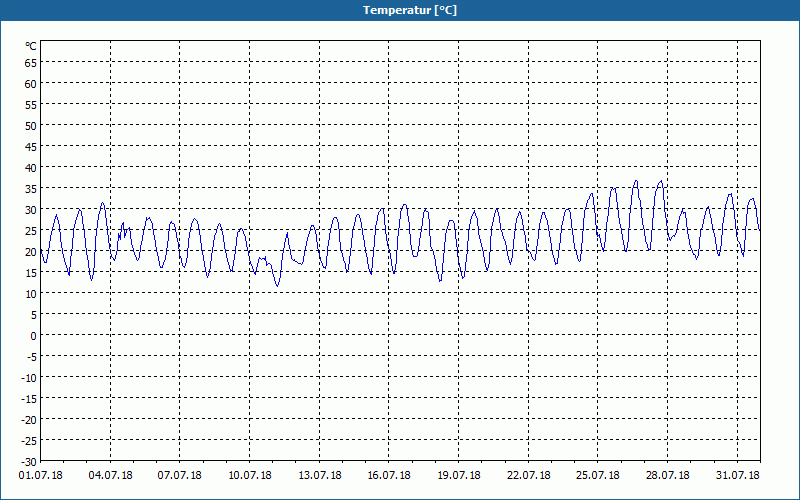The height and width of the screenshot is (500, 800).
Task: Pick the 13.07.18 date label
Action: pos(320,475)
